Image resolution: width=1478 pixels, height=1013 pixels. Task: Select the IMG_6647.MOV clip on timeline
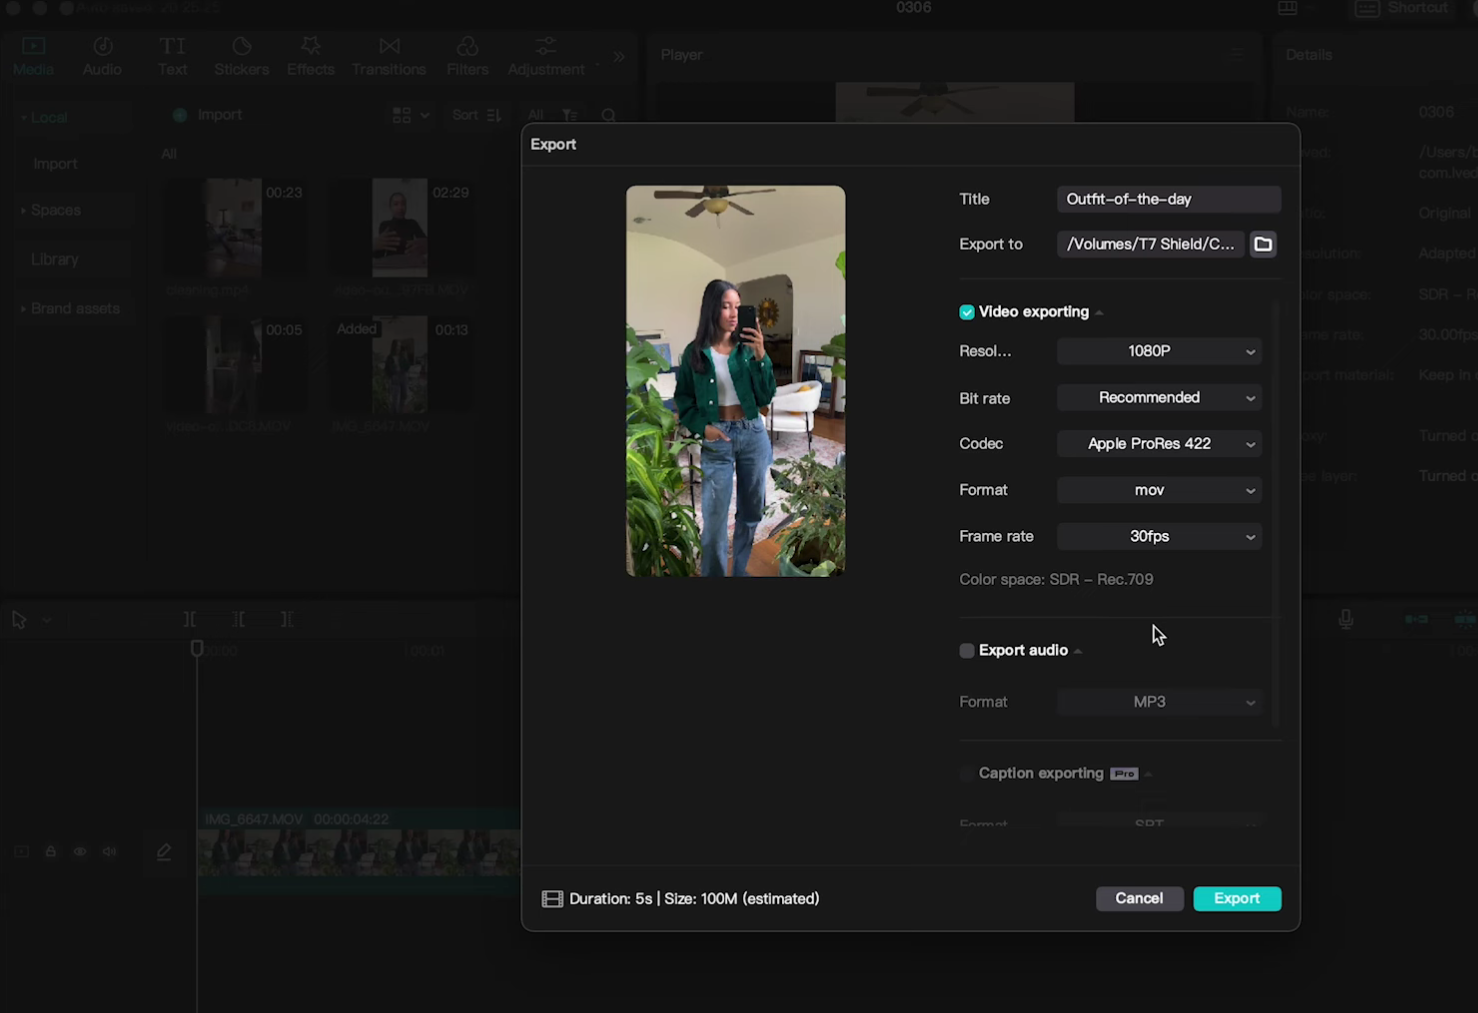[359, 851]
